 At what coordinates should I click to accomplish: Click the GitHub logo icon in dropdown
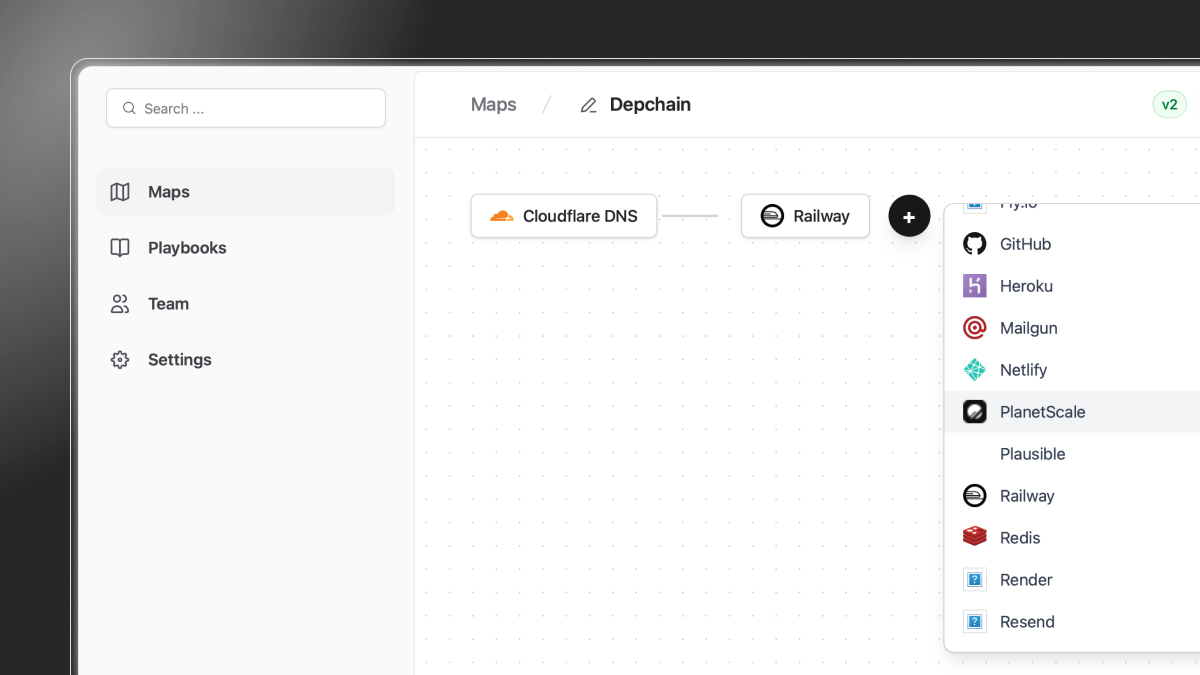point(974,244)
